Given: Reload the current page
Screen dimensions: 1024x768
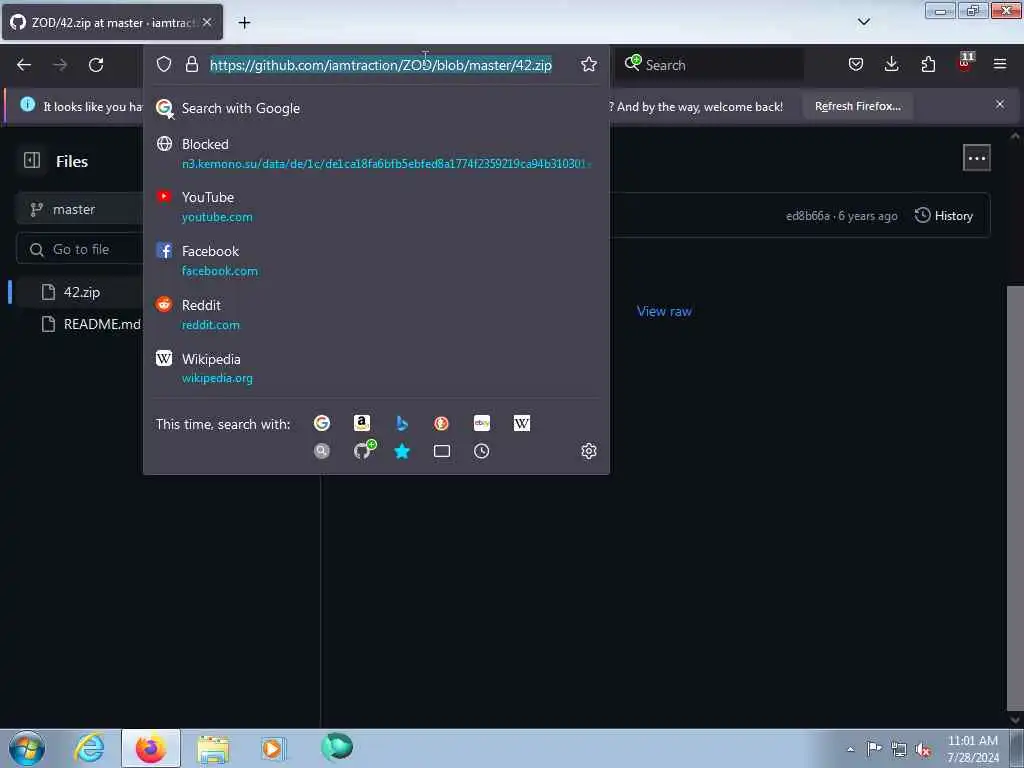Looking at the screenshot, I should point(96,65).
